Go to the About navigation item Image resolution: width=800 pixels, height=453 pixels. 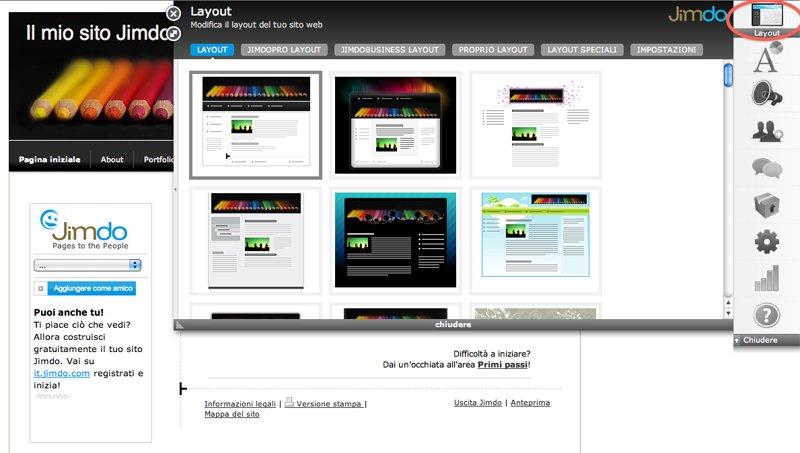112,159
